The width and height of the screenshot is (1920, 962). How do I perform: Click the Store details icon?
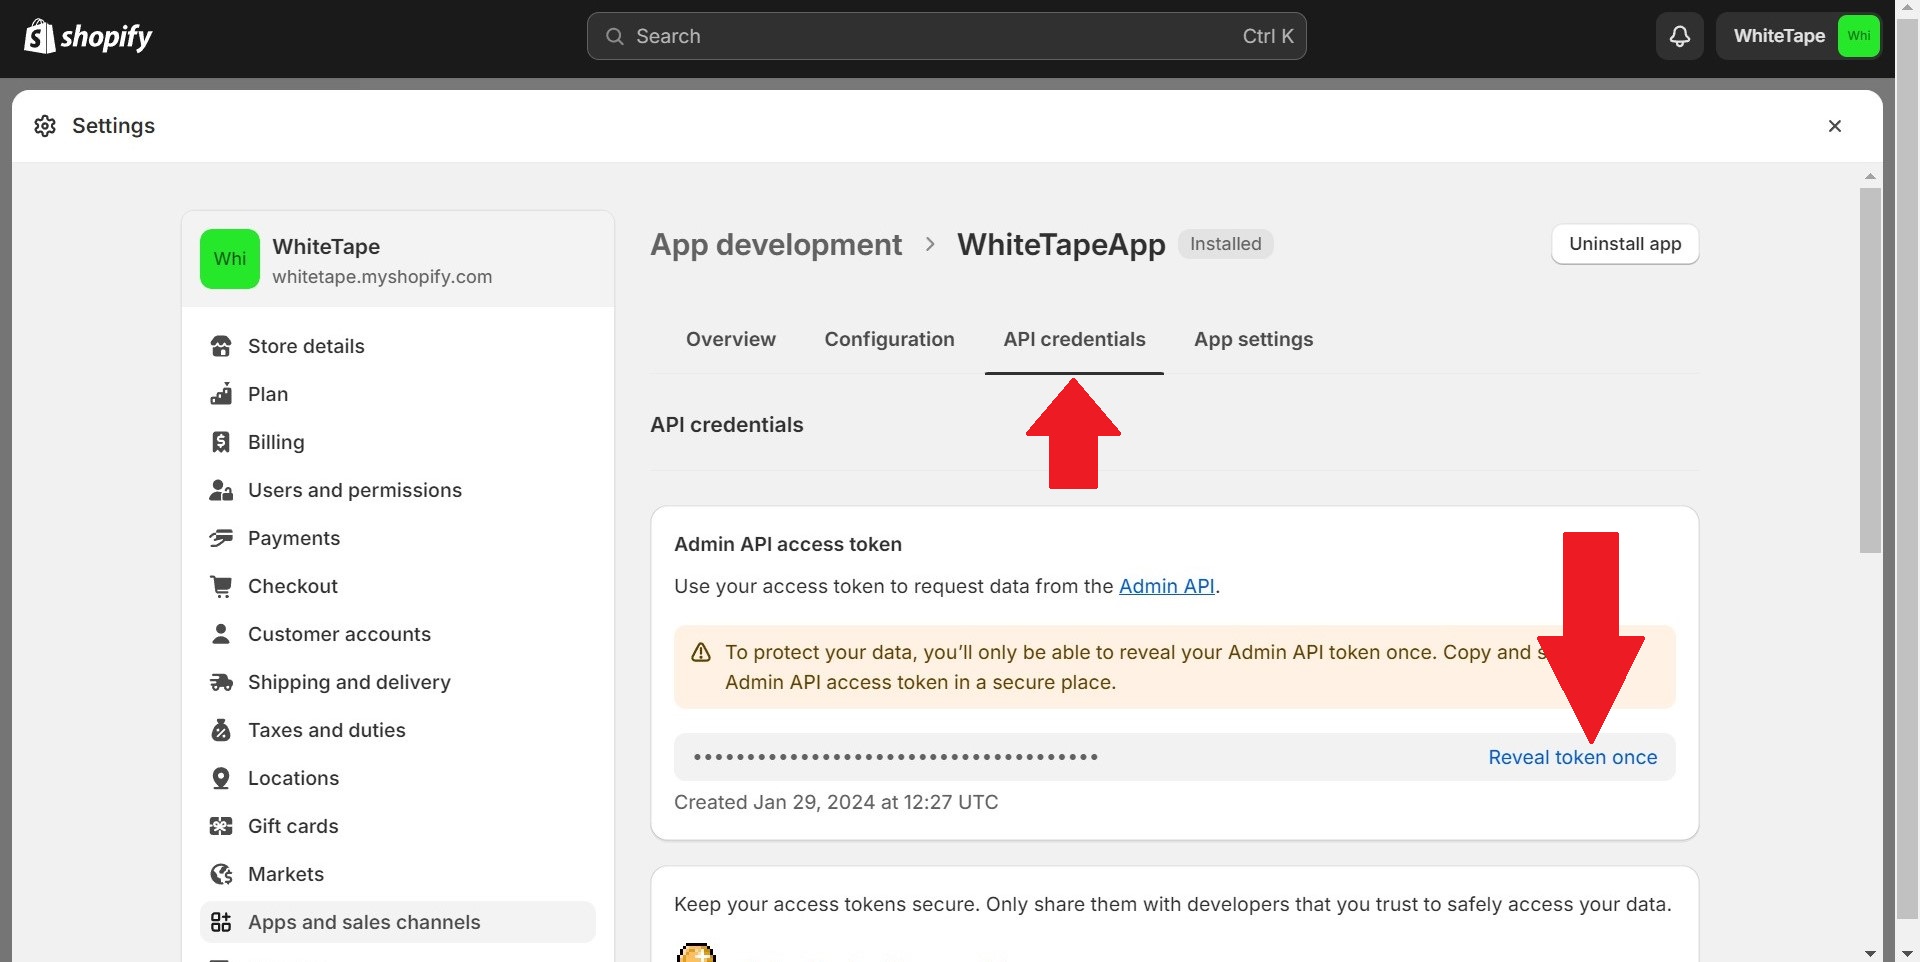pyautogui.click(x=221, y=346)
